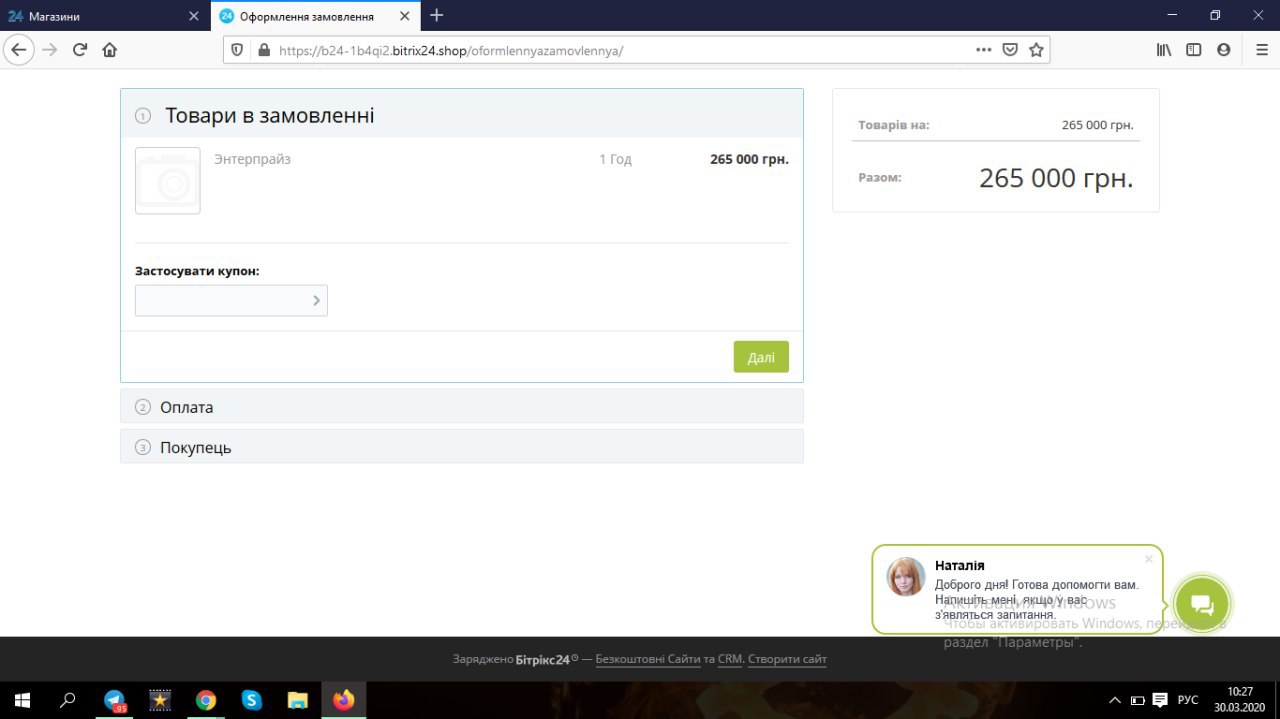Click the 1 Год quantity text
This screenshot has width=1280, height=719.
point(615,159)
